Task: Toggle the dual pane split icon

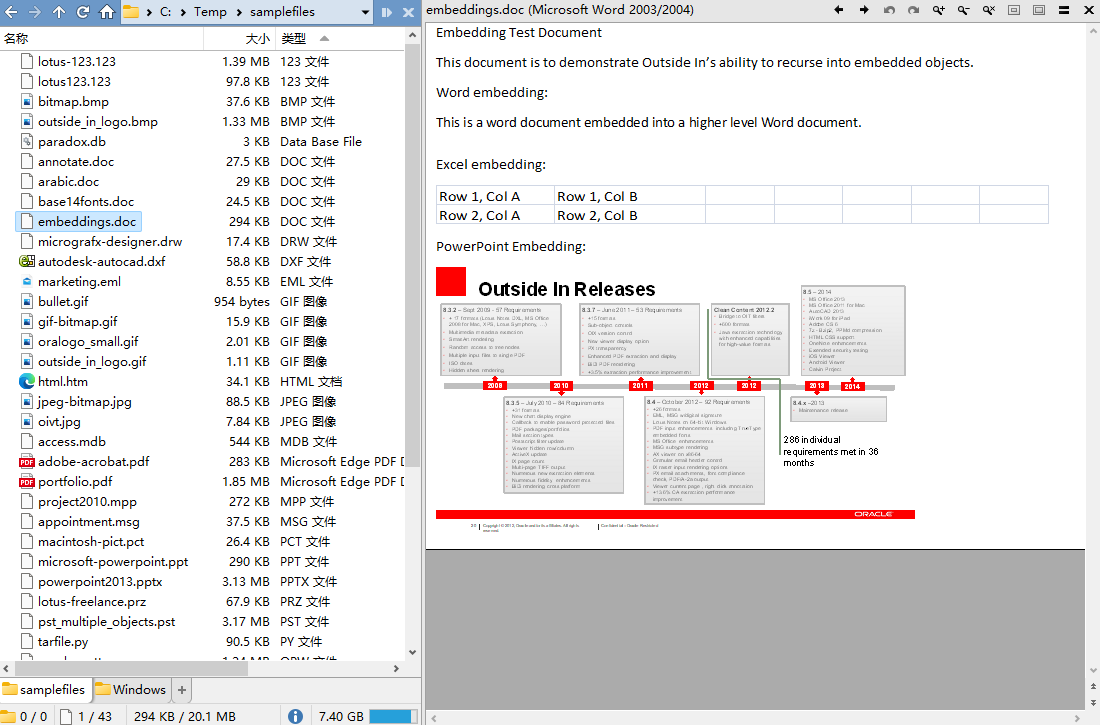Action: [387, 12]
